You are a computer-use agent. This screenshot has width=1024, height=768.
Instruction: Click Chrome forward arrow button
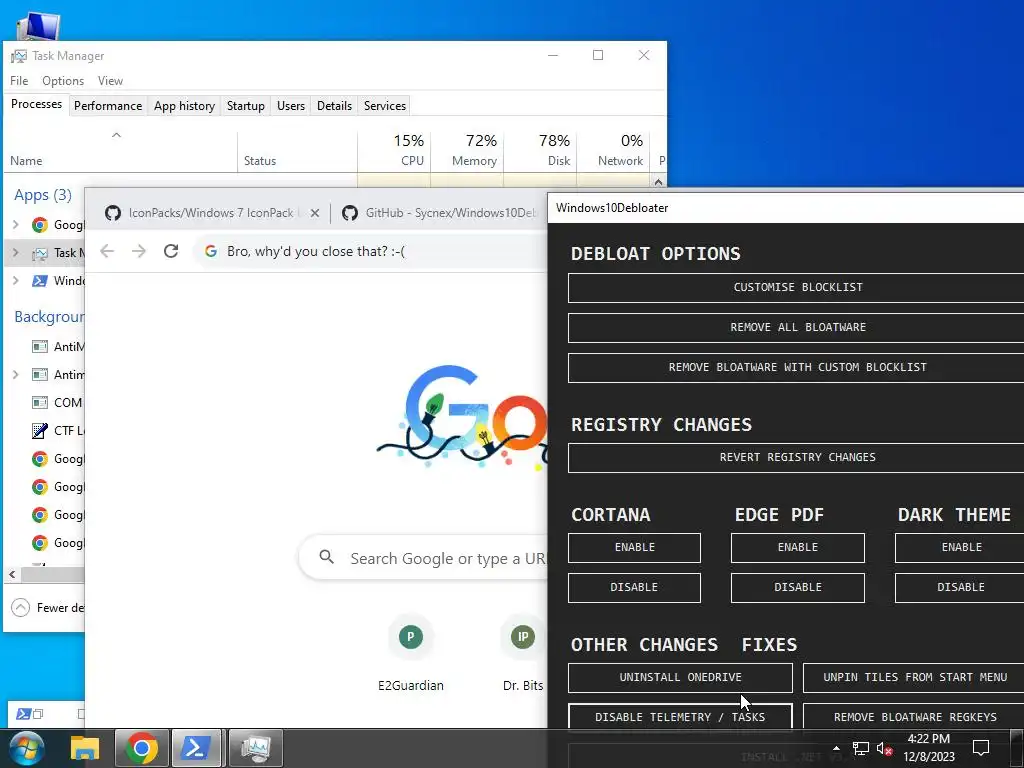coord(138,251)
